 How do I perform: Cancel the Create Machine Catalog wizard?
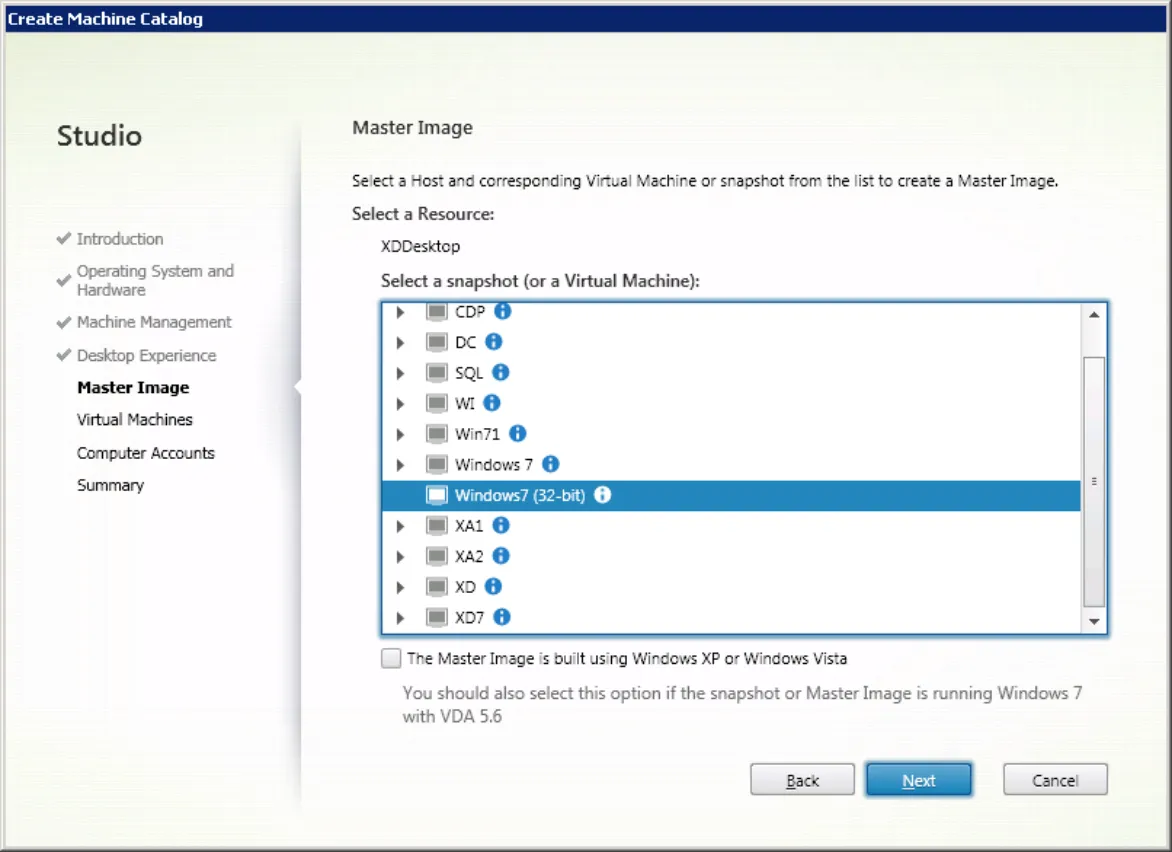pos(1055,780)
